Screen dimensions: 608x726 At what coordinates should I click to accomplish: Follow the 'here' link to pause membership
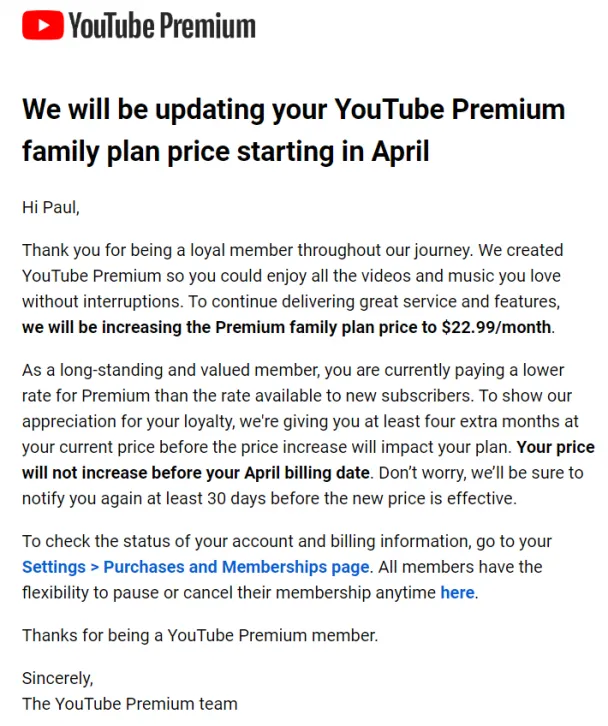pyautogui.click(x=457, y=592)
